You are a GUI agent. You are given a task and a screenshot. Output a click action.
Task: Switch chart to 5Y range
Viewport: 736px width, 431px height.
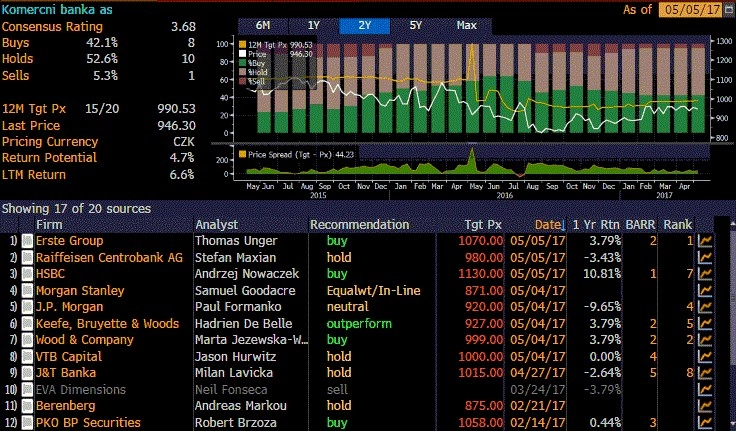(415, 26)
